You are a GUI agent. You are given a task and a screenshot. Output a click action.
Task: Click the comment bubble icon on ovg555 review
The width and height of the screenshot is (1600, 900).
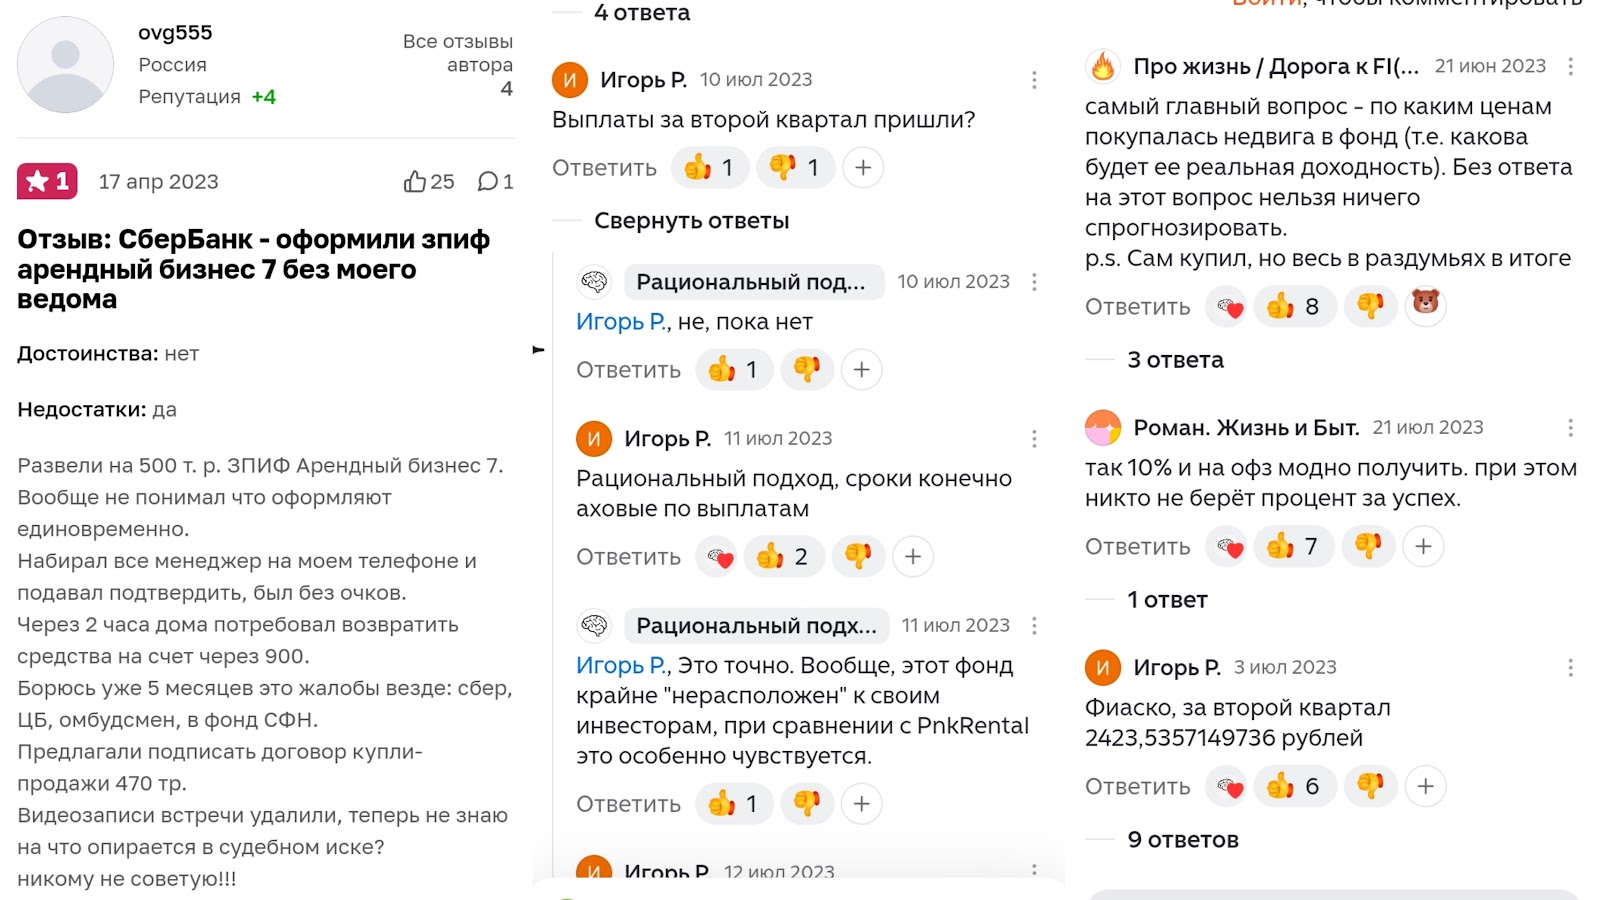click(488, 181)
